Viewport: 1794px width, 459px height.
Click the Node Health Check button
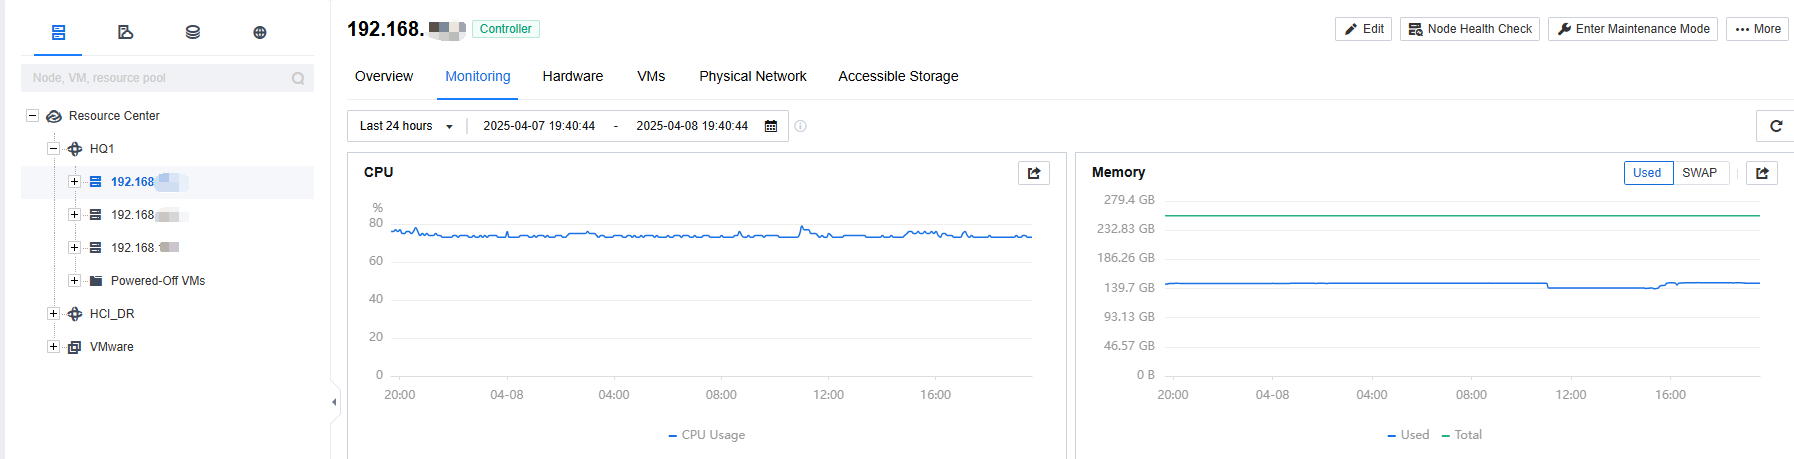click(1470, 29)
